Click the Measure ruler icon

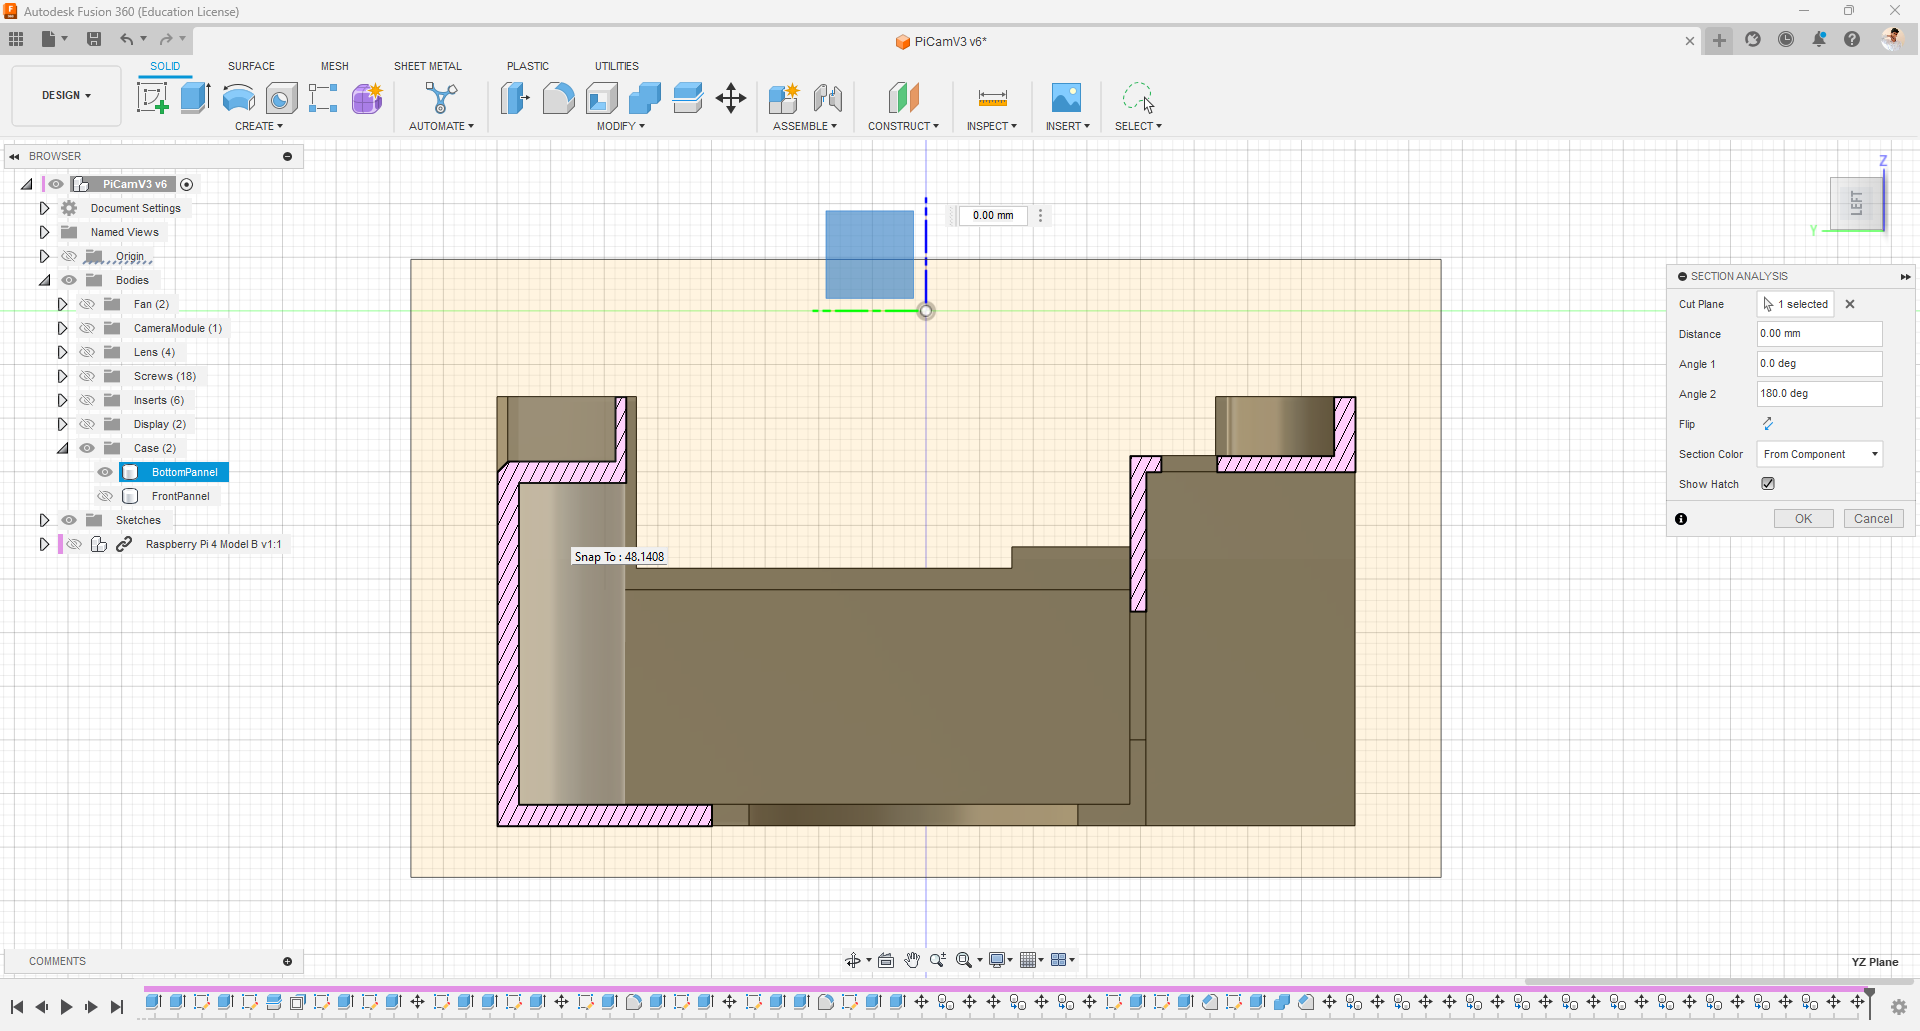click(992, 98)
